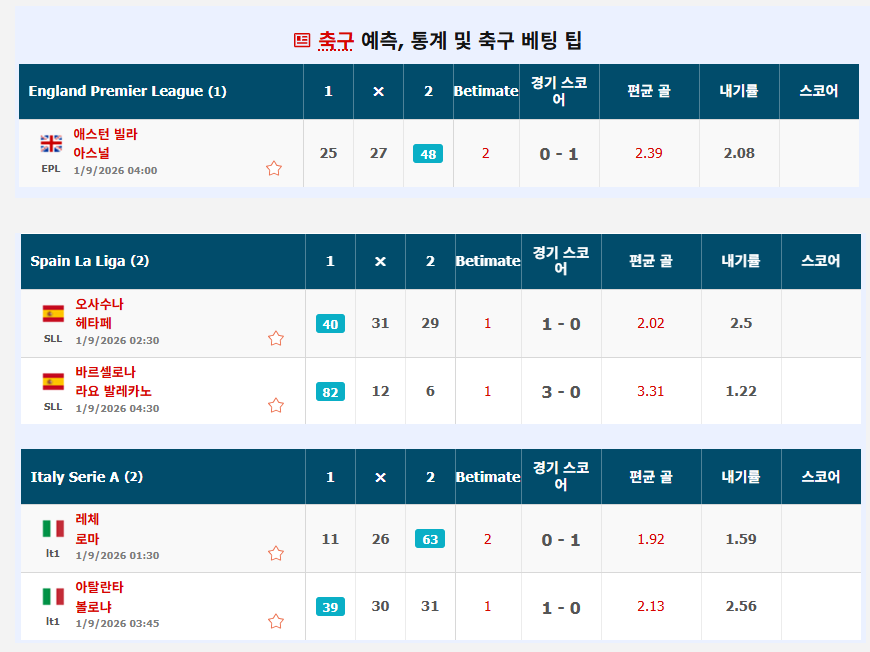Toggle favorite star for 아탈란타 vs 볼로냐
Image resolution: width=870 pixels, height=652 pixels.
276,621
